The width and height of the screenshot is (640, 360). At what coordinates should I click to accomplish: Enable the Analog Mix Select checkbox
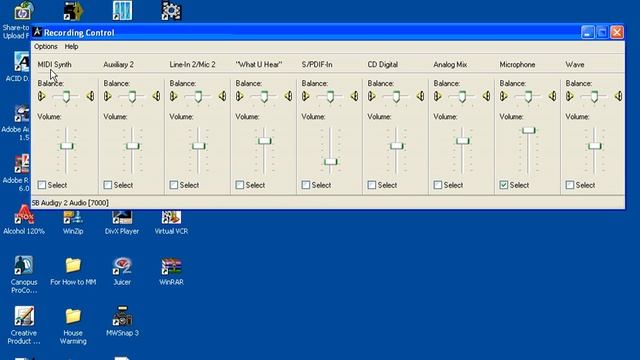tap(438, 185)
